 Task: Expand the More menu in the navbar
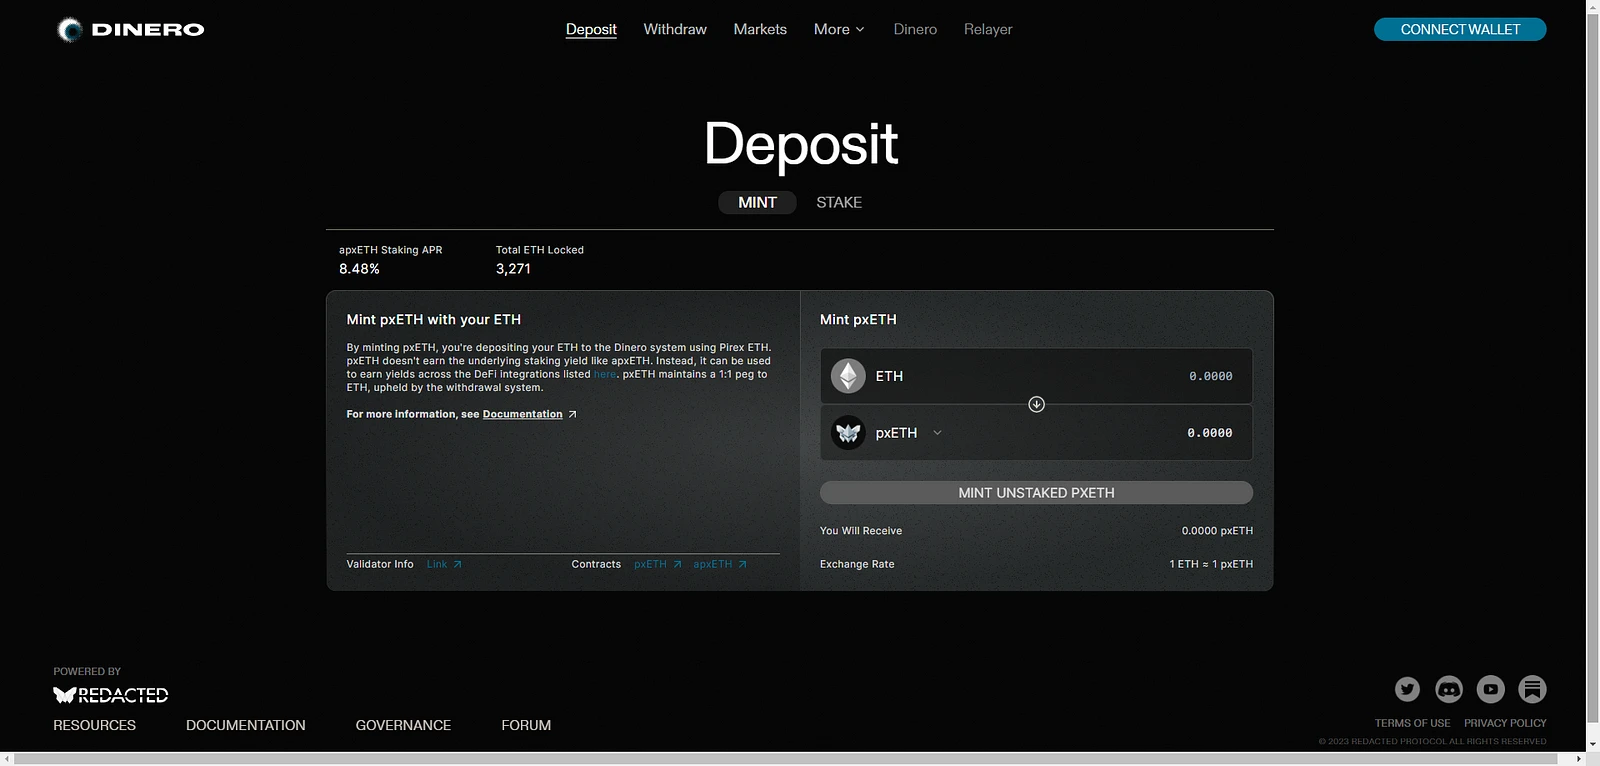[x=839, y=30]
